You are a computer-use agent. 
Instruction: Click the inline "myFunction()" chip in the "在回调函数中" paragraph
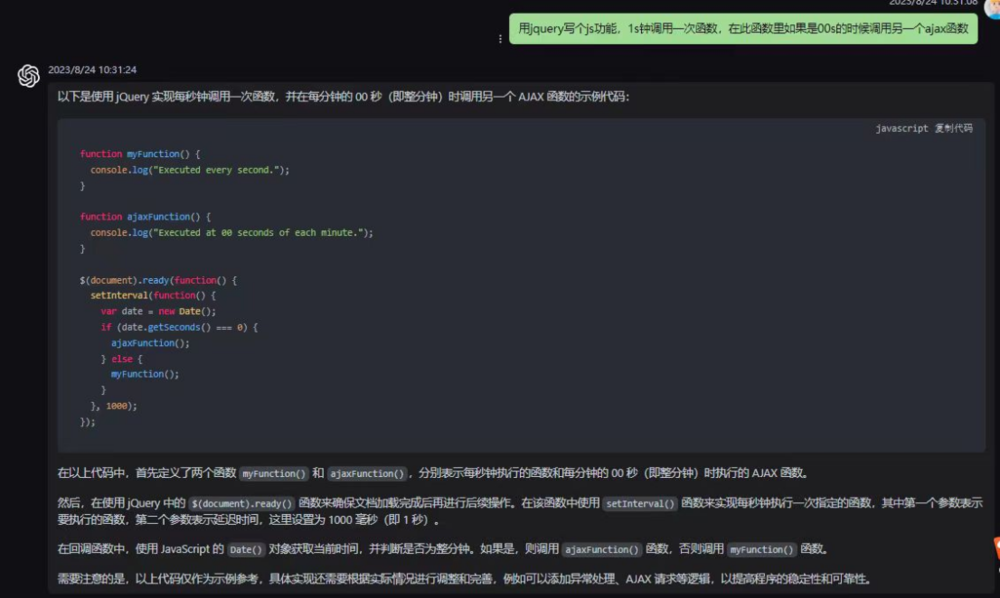point(761,549)
